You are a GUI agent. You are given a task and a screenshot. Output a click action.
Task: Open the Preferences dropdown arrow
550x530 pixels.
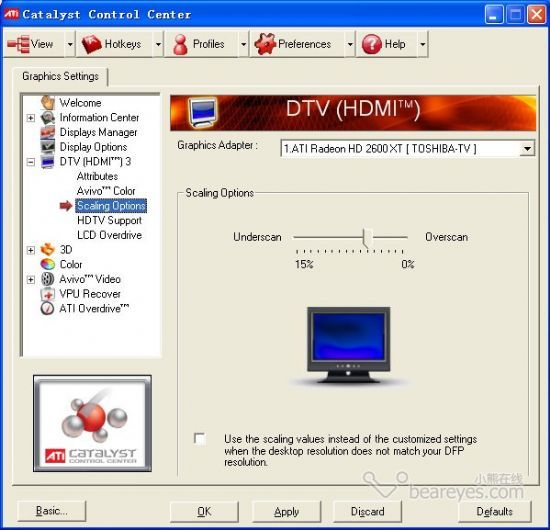click(x=350, y=44)
